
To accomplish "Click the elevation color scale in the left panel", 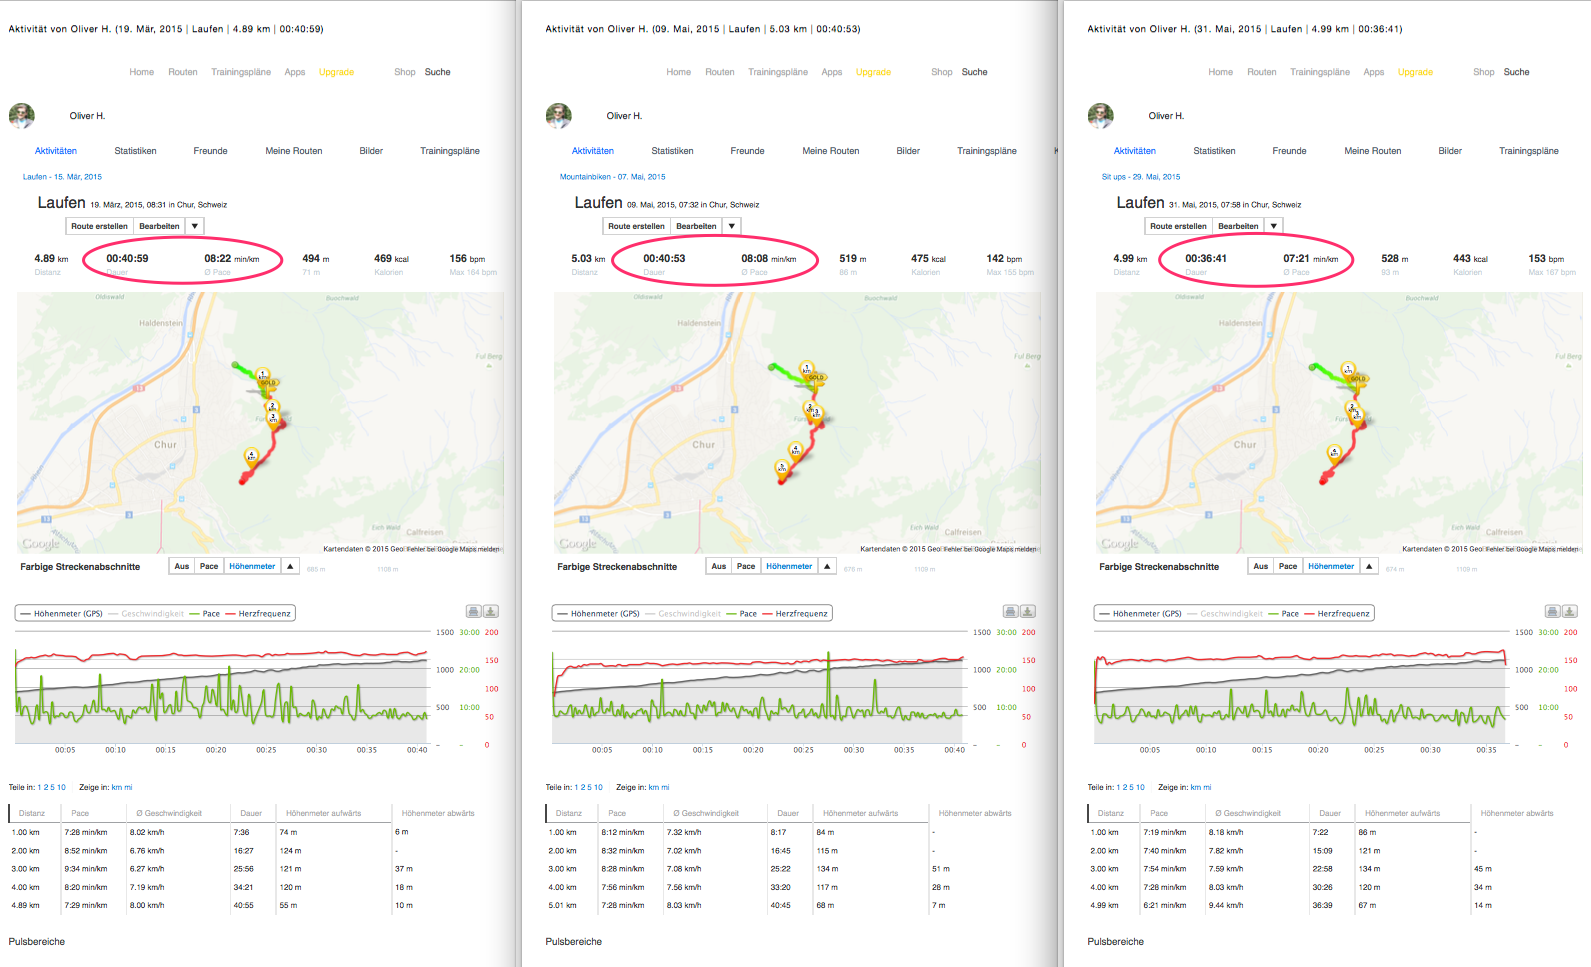I will coord(352,569).
